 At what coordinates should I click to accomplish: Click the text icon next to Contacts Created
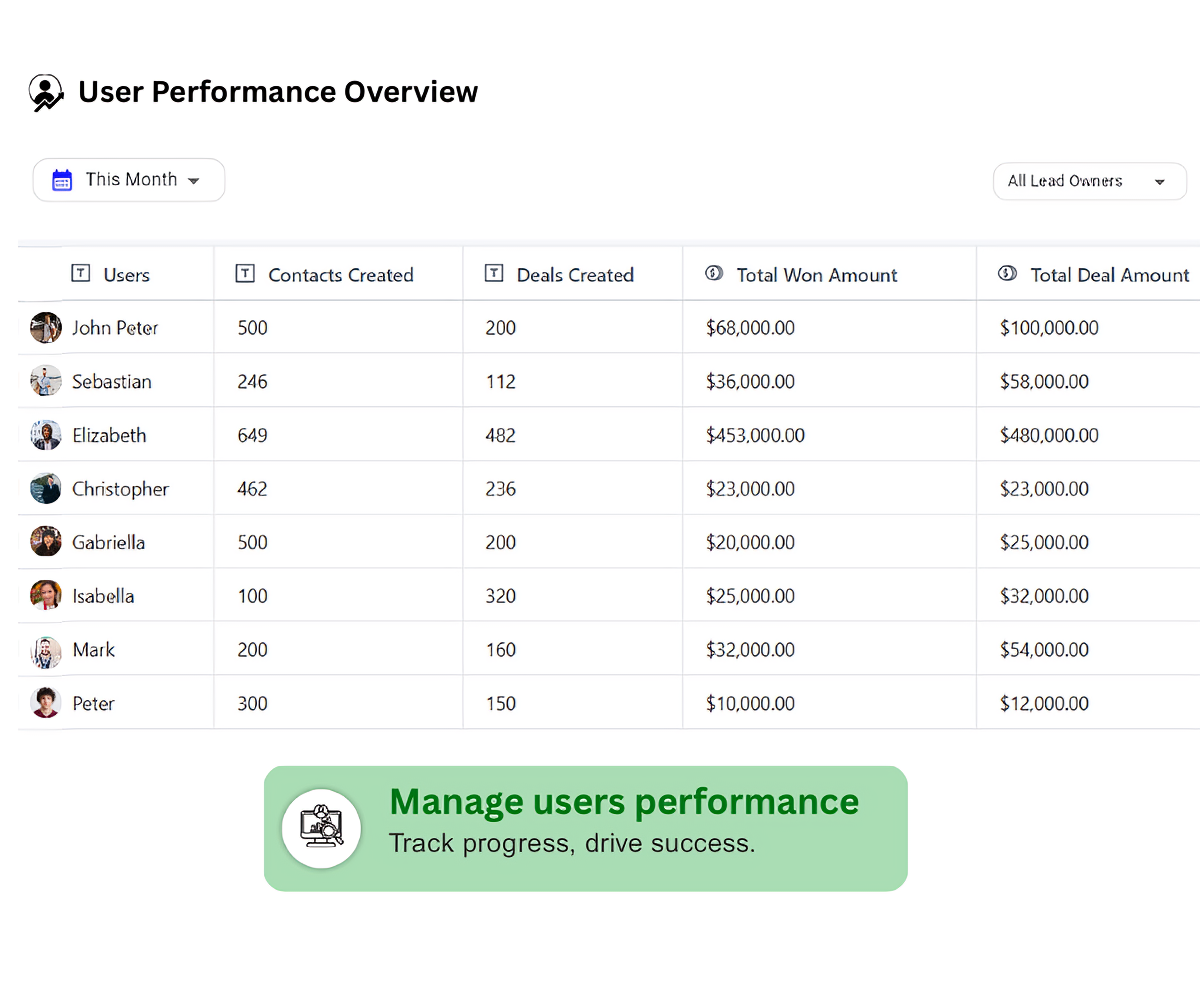pos(244,272)
